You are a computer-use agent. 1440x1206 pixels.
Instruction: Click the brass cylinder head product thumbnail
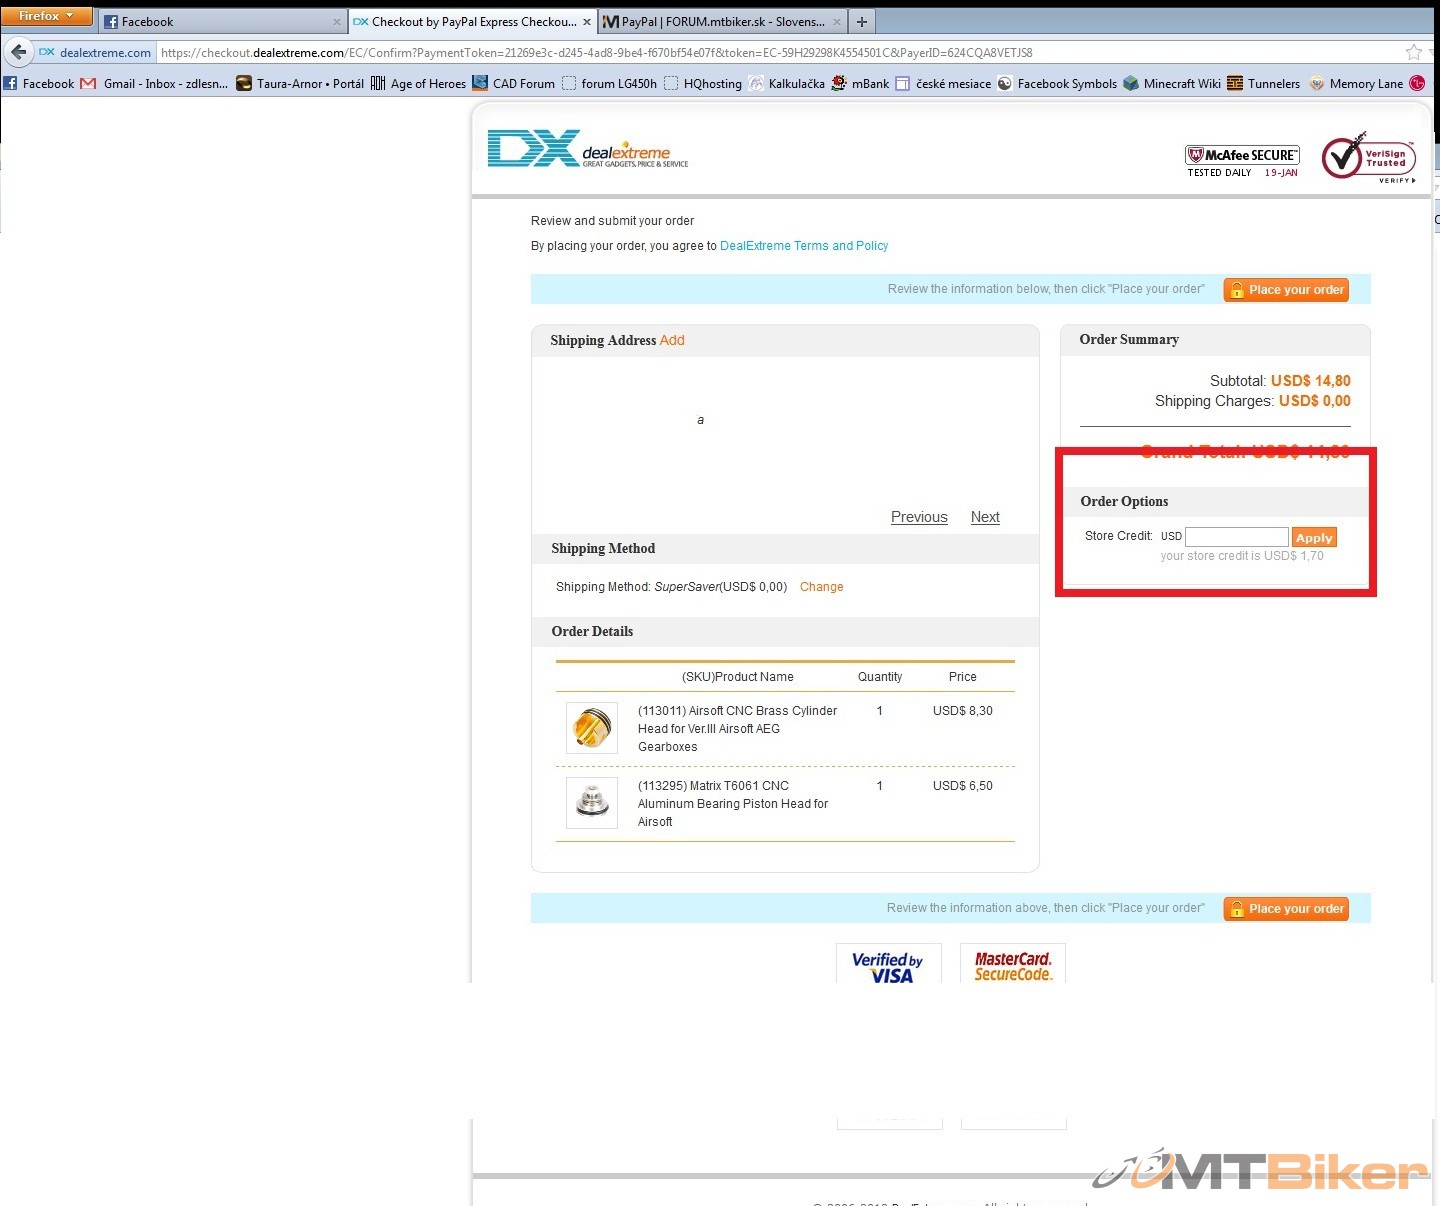pyautogui.click(x=591, y=727)
